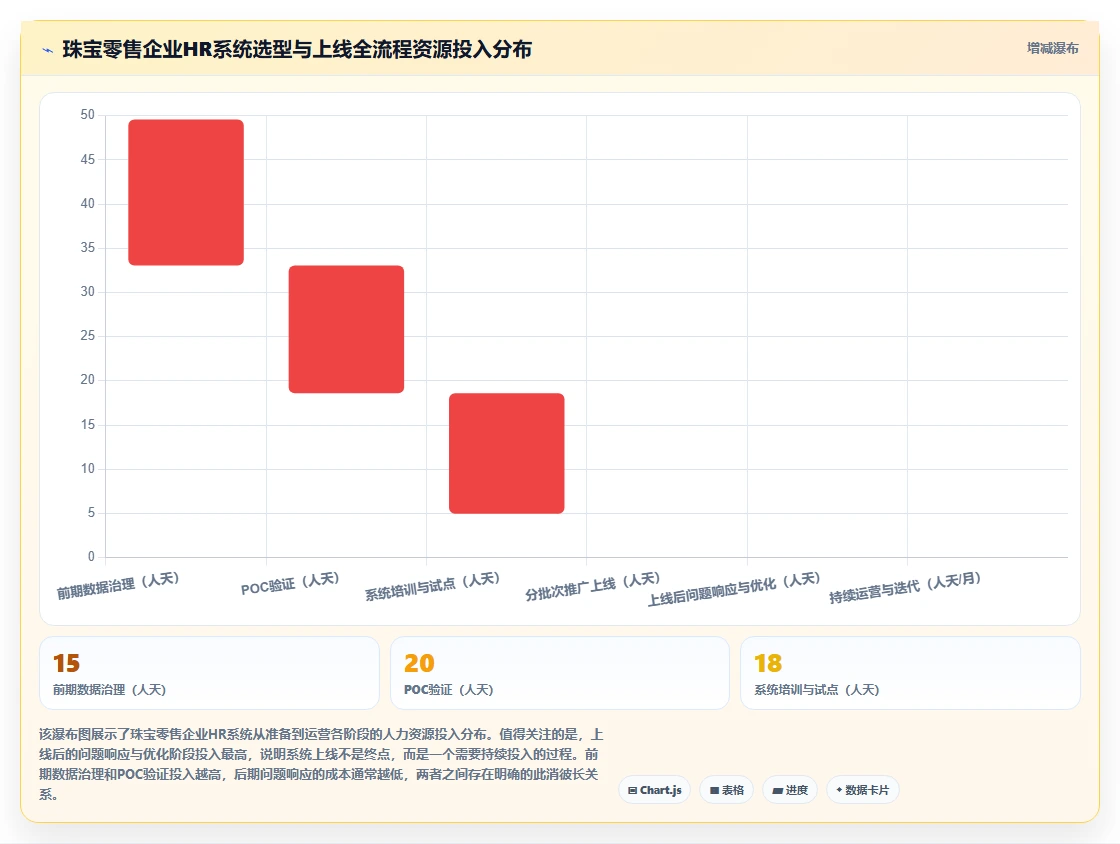Screen dimensions: 1120x844
Task: Select the Chart.js tag
Action: pos(654,790)
